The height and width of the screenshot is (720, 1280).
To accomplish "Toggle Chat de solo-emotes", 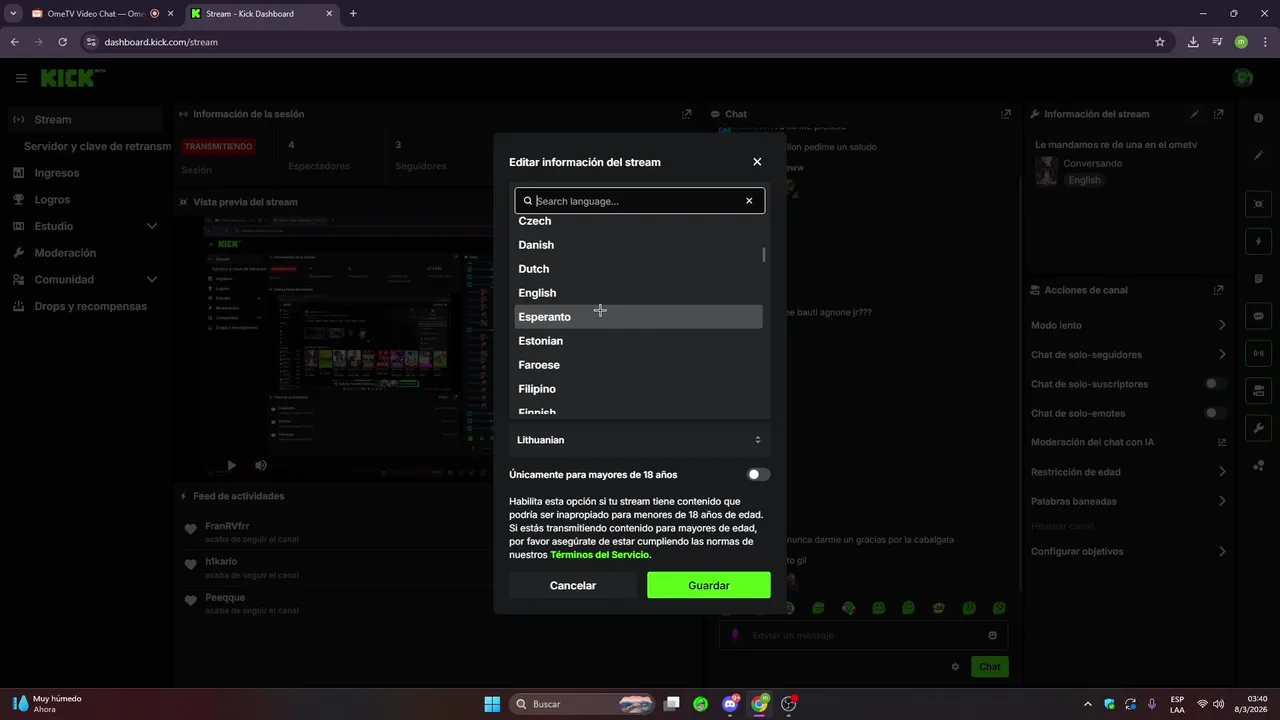I will (1216, 413).
